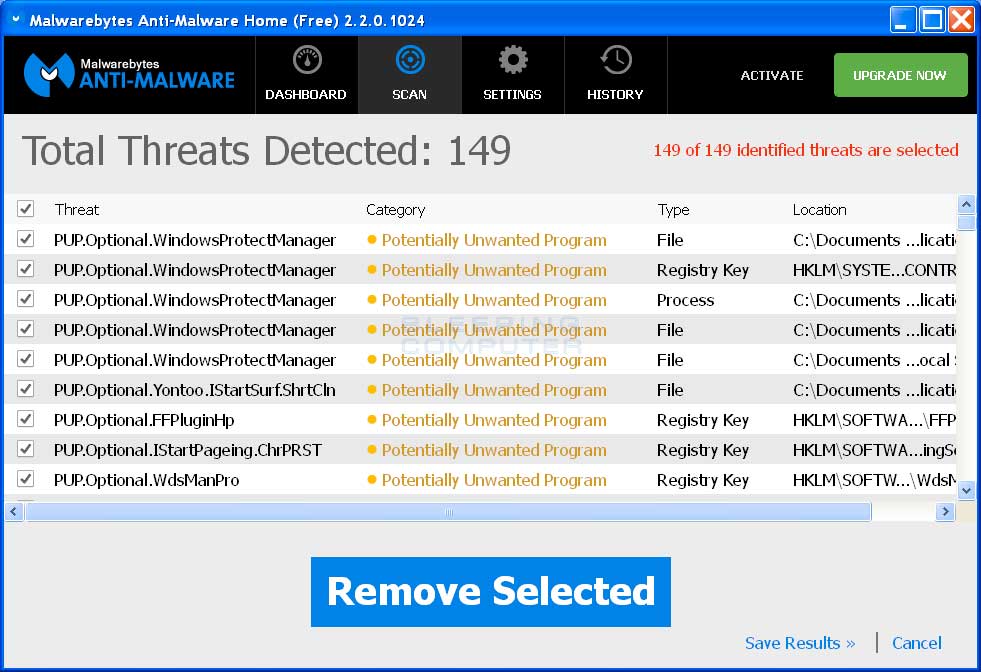Uncheck the IStartPageing.ChrPRST threat checkbox
The image size is (981, 672).
26,449
